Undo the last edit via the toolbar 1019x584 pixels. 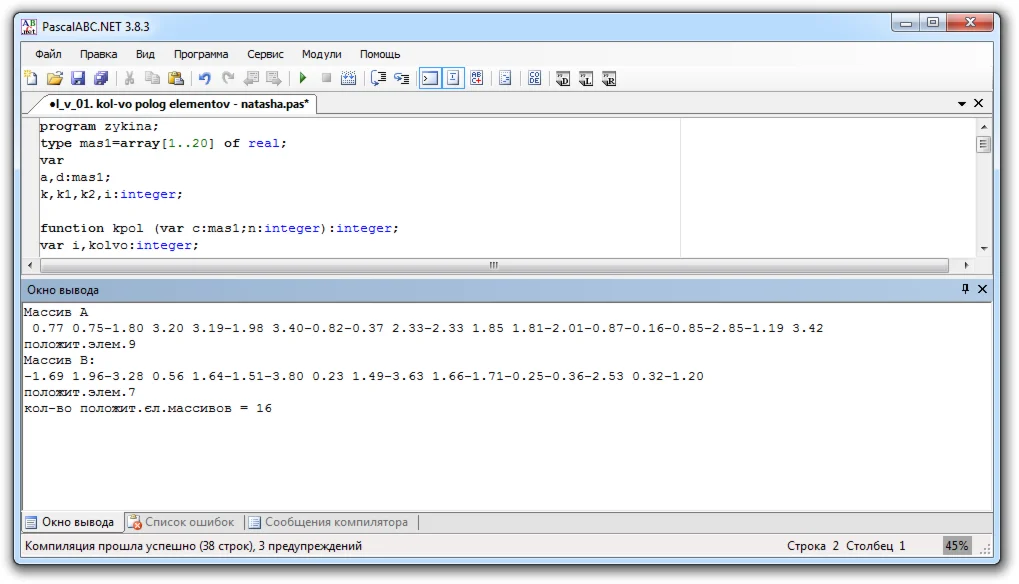click(205, 78)
